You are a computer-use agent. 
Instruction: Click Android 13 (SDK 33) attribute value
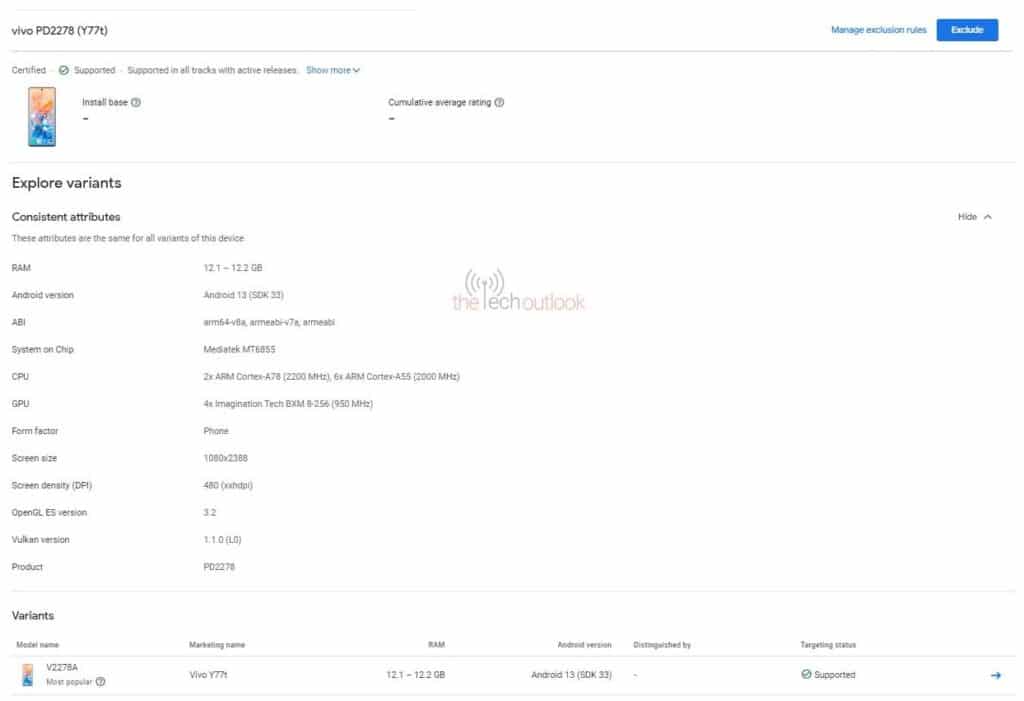pyautogui.click(x=244, y=295)
